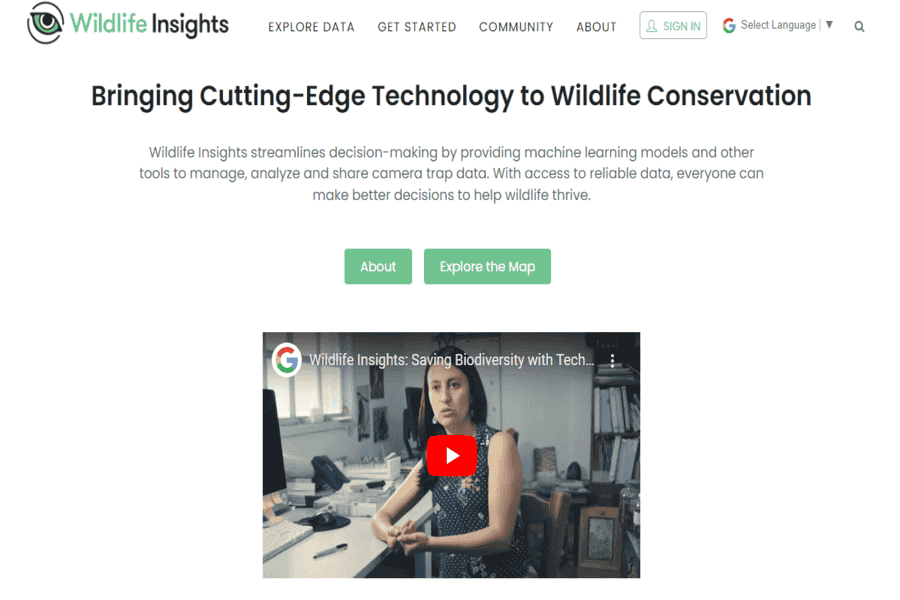Open the Community menu

tap(516, 27)
